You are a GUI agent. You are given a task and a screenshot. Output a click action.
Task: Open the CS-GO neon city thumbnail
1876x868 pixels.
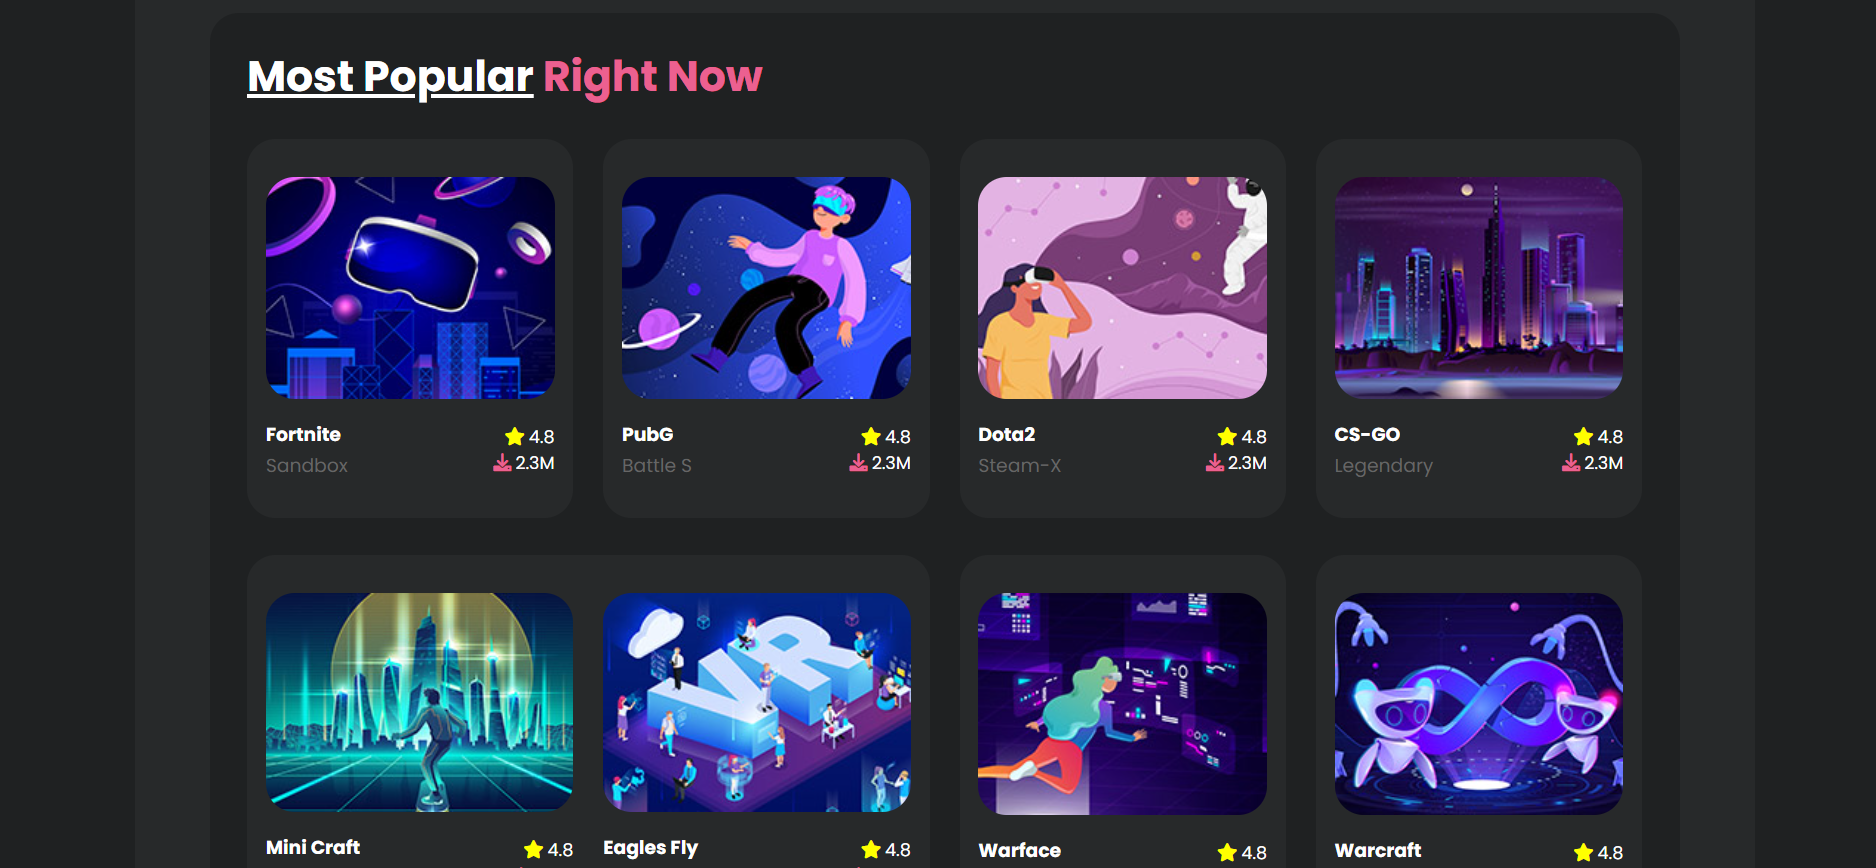coord(1479,288)
